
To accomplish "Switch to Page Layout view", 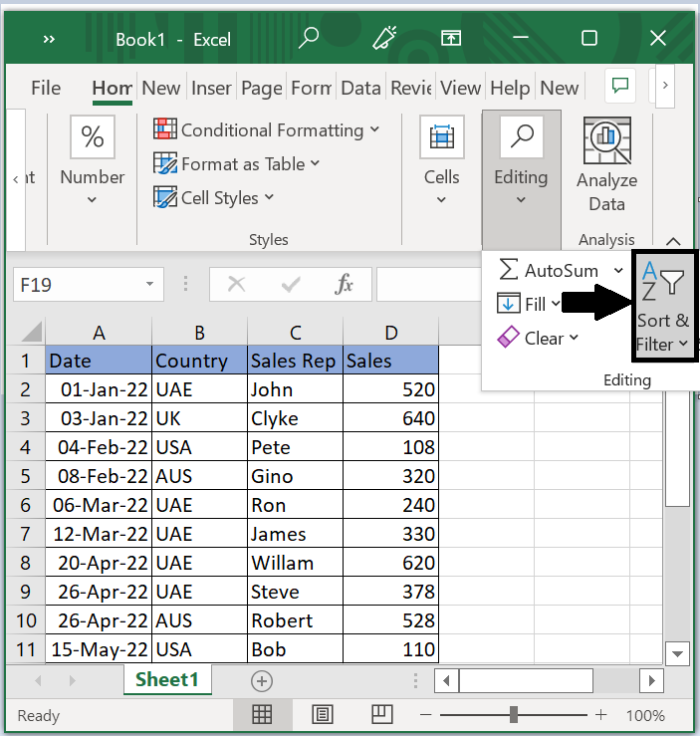I will pyautogui.click(x=322, y=715).
